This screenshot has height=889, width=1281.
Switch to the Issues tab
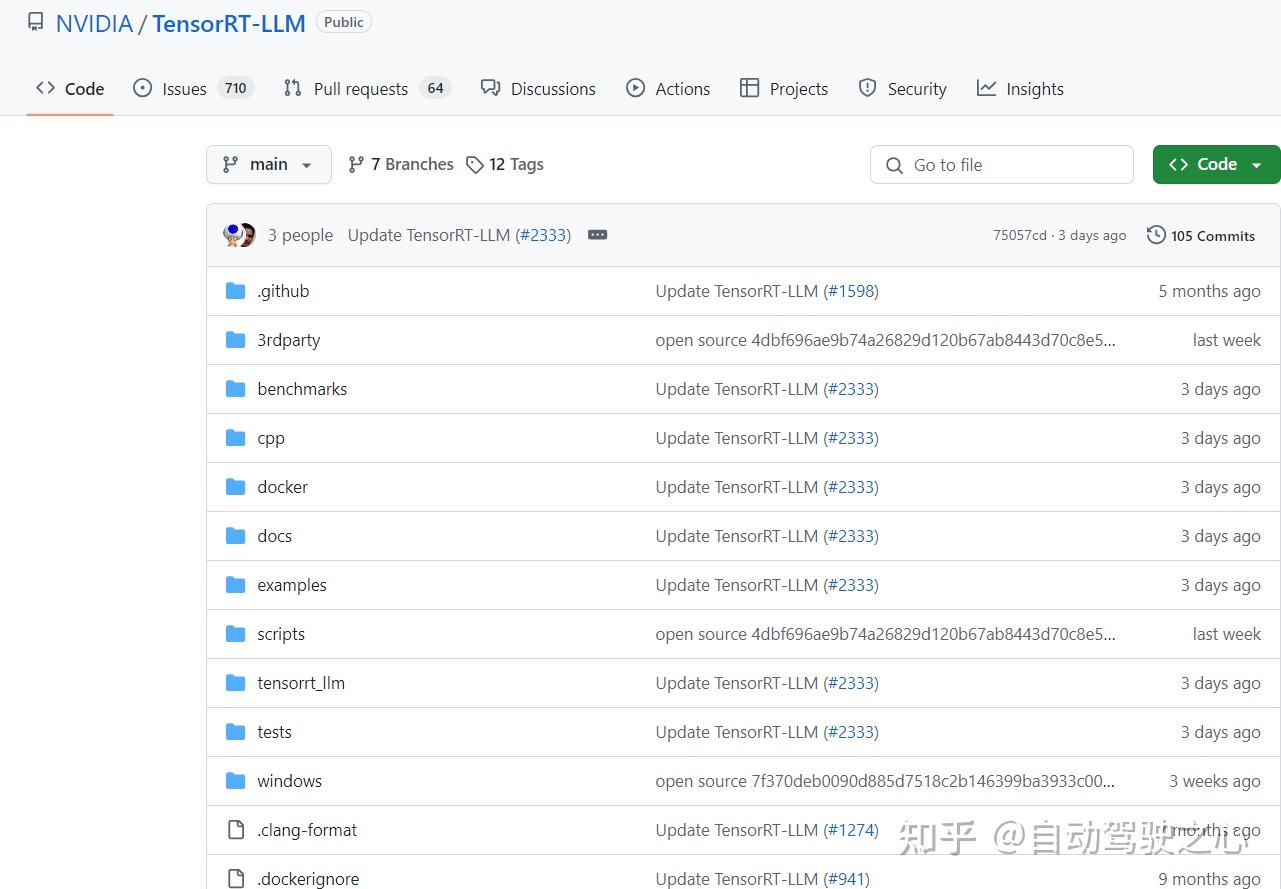tap(193, 89)
